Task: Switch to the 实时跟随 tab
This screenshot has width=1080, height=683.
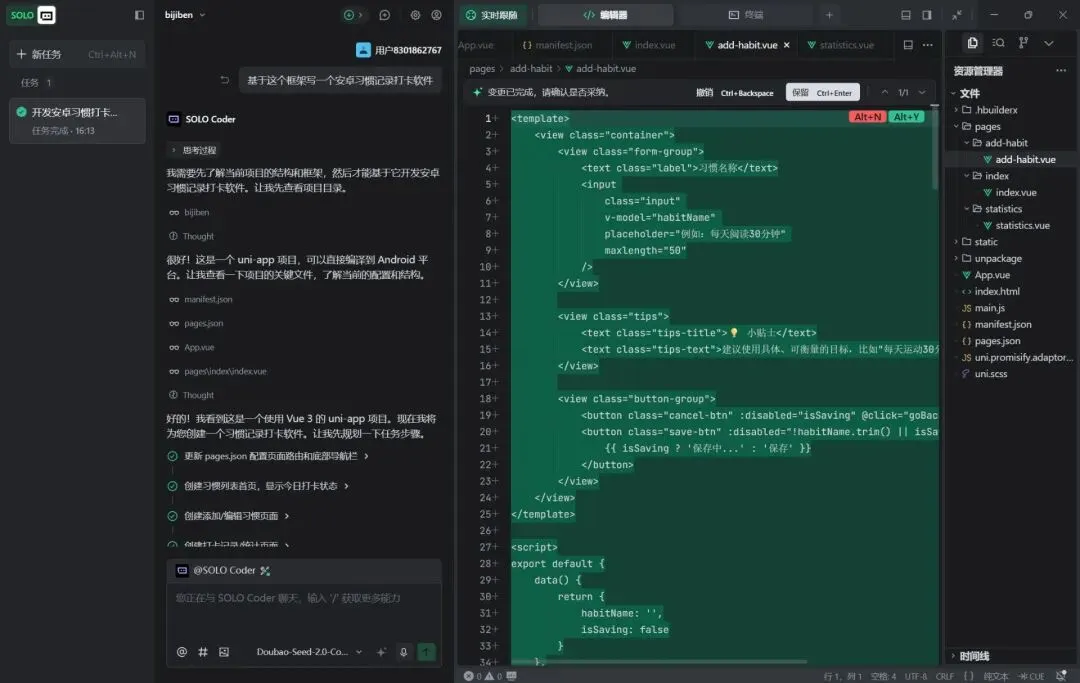Action: pyautogui.click(x=492, y=15)
